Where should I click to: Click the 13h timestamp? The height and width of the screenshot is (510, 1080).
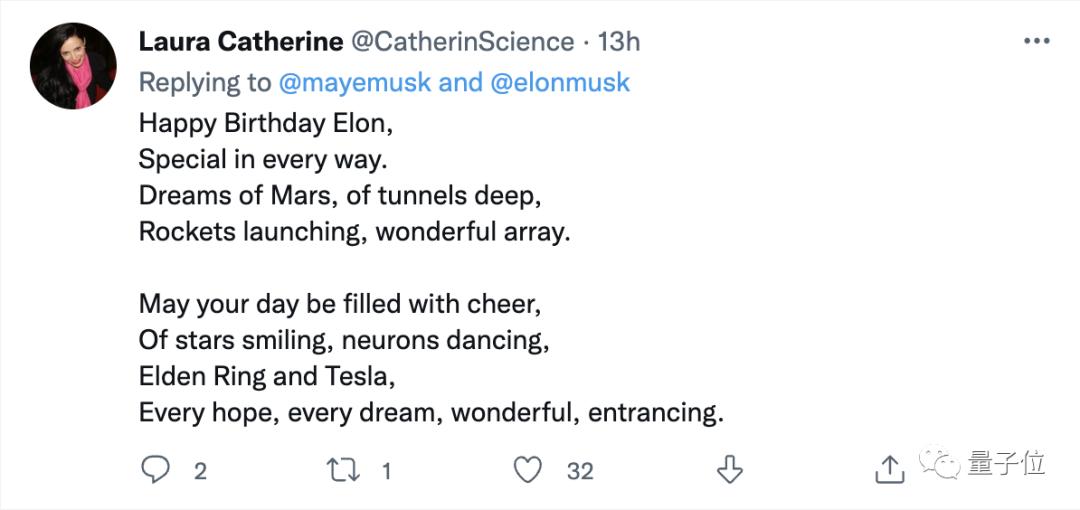point(618,42)
